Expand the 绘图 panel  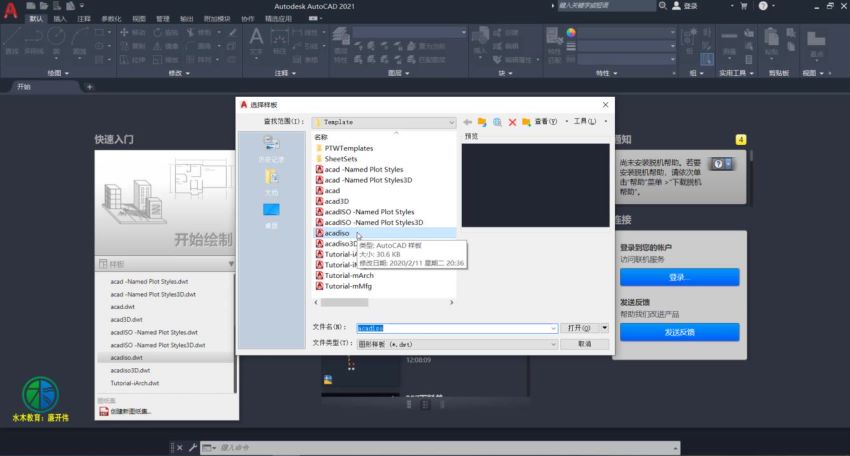coord(57,73)
